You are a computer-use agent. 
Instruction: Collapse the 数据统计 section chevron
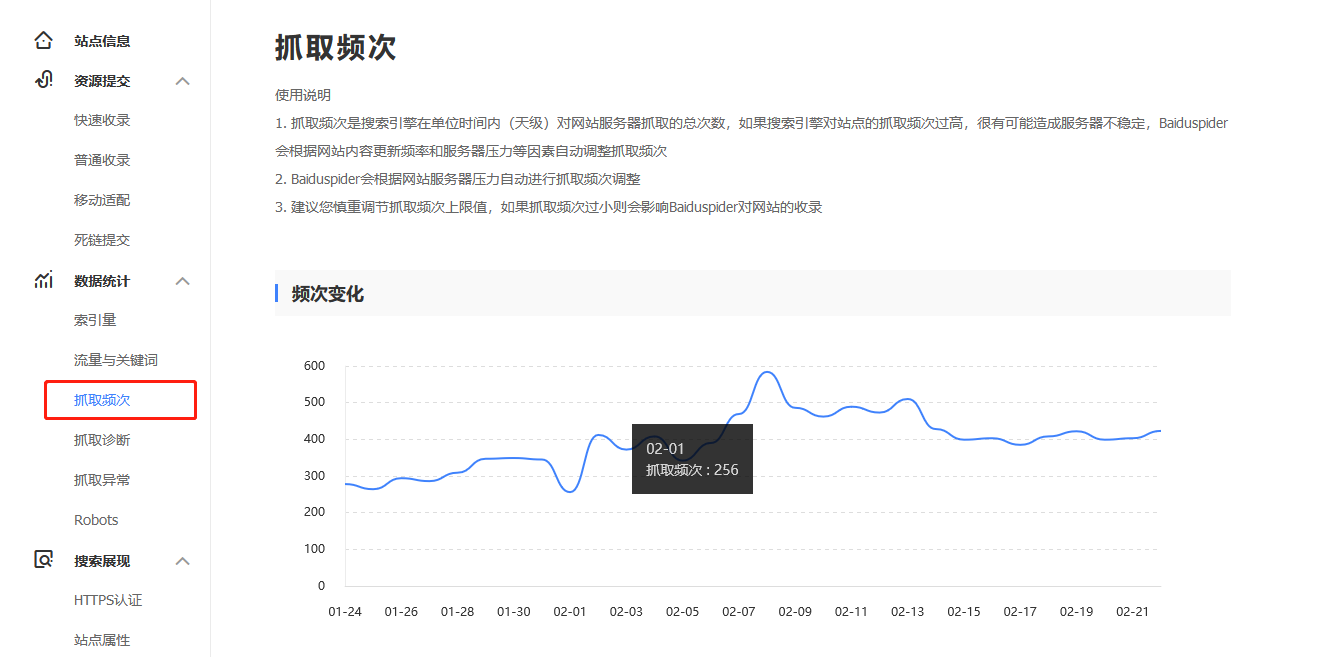183,281
